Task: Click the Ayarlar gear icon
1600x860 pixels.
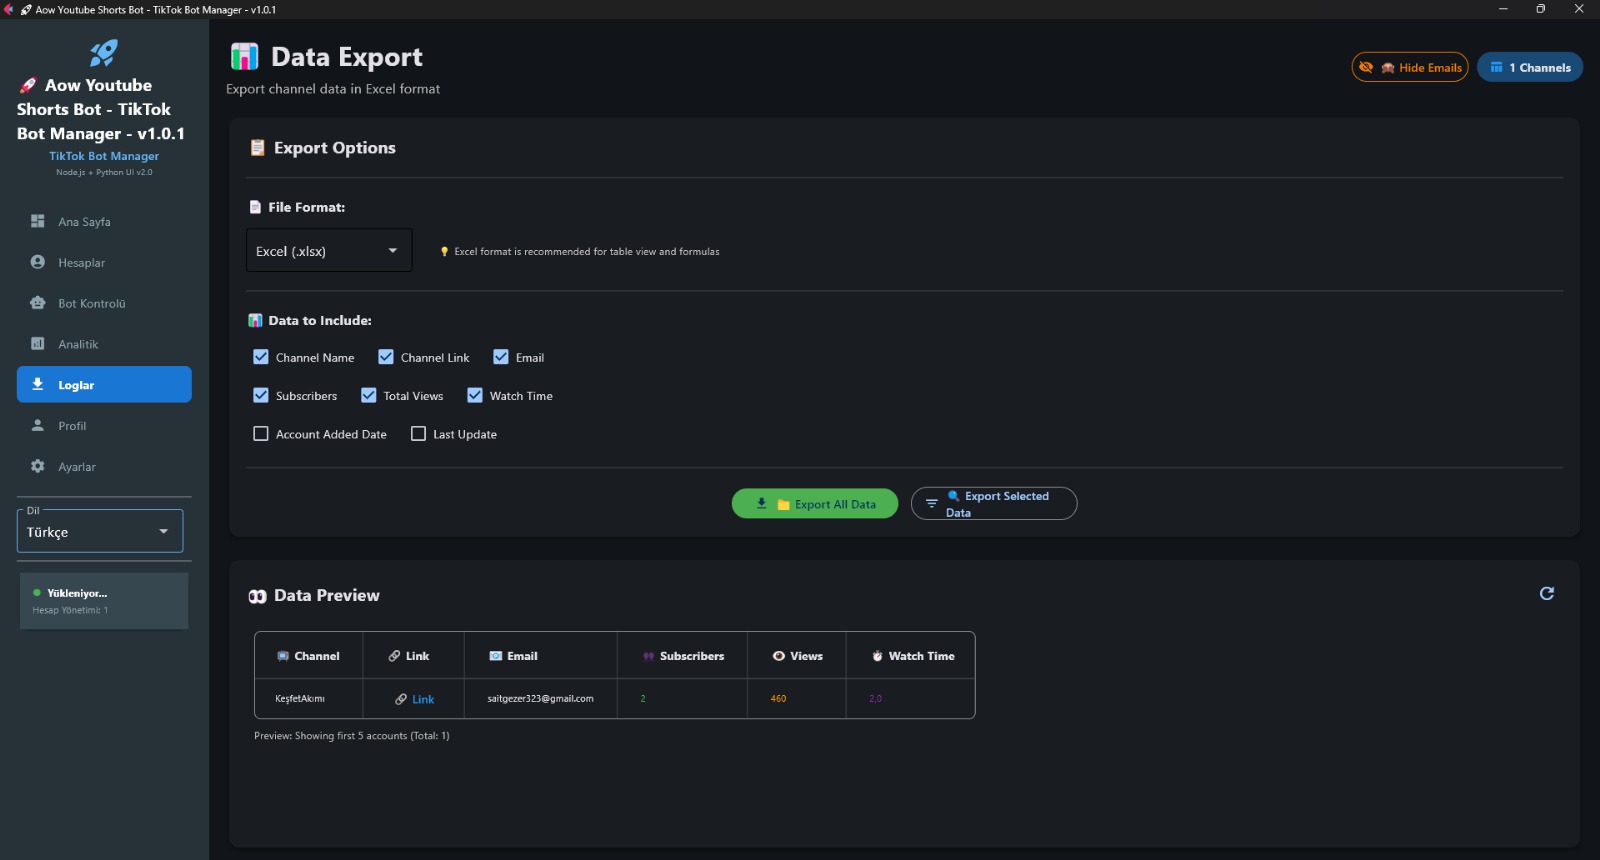Action: 38,466
